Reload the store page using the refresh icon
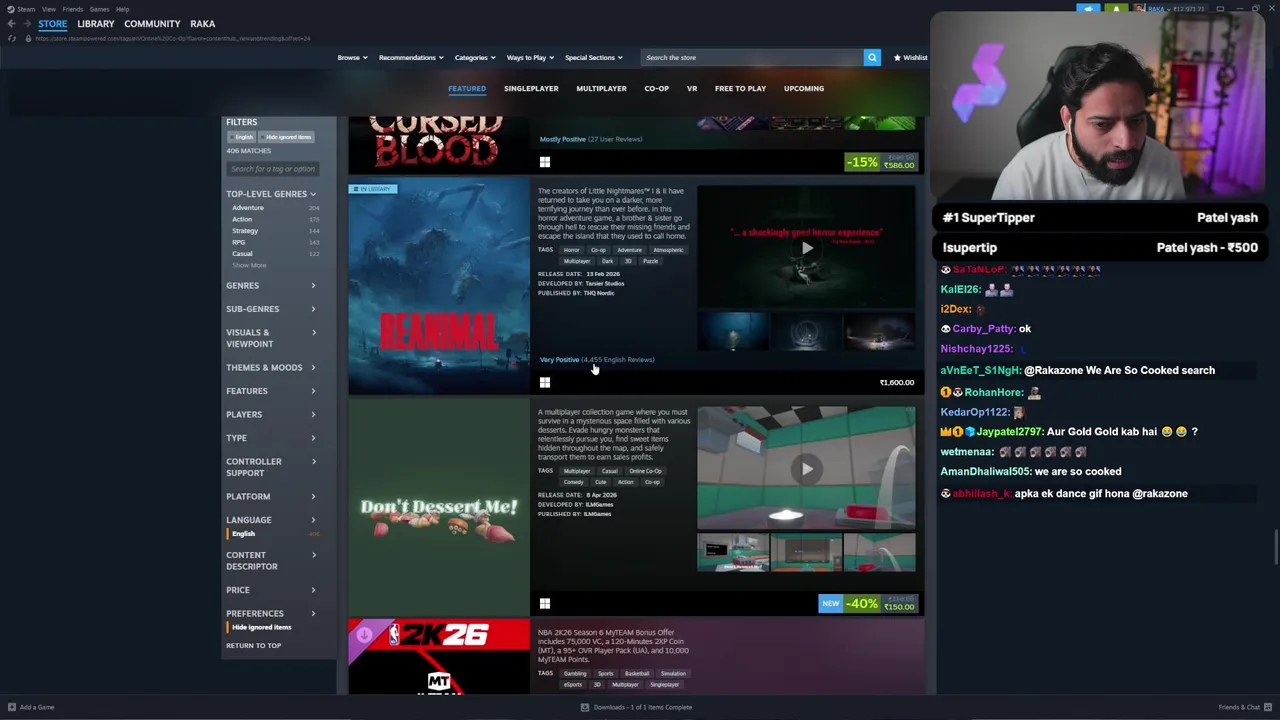This screenshot has height=720, width=1280. [12, 38]
